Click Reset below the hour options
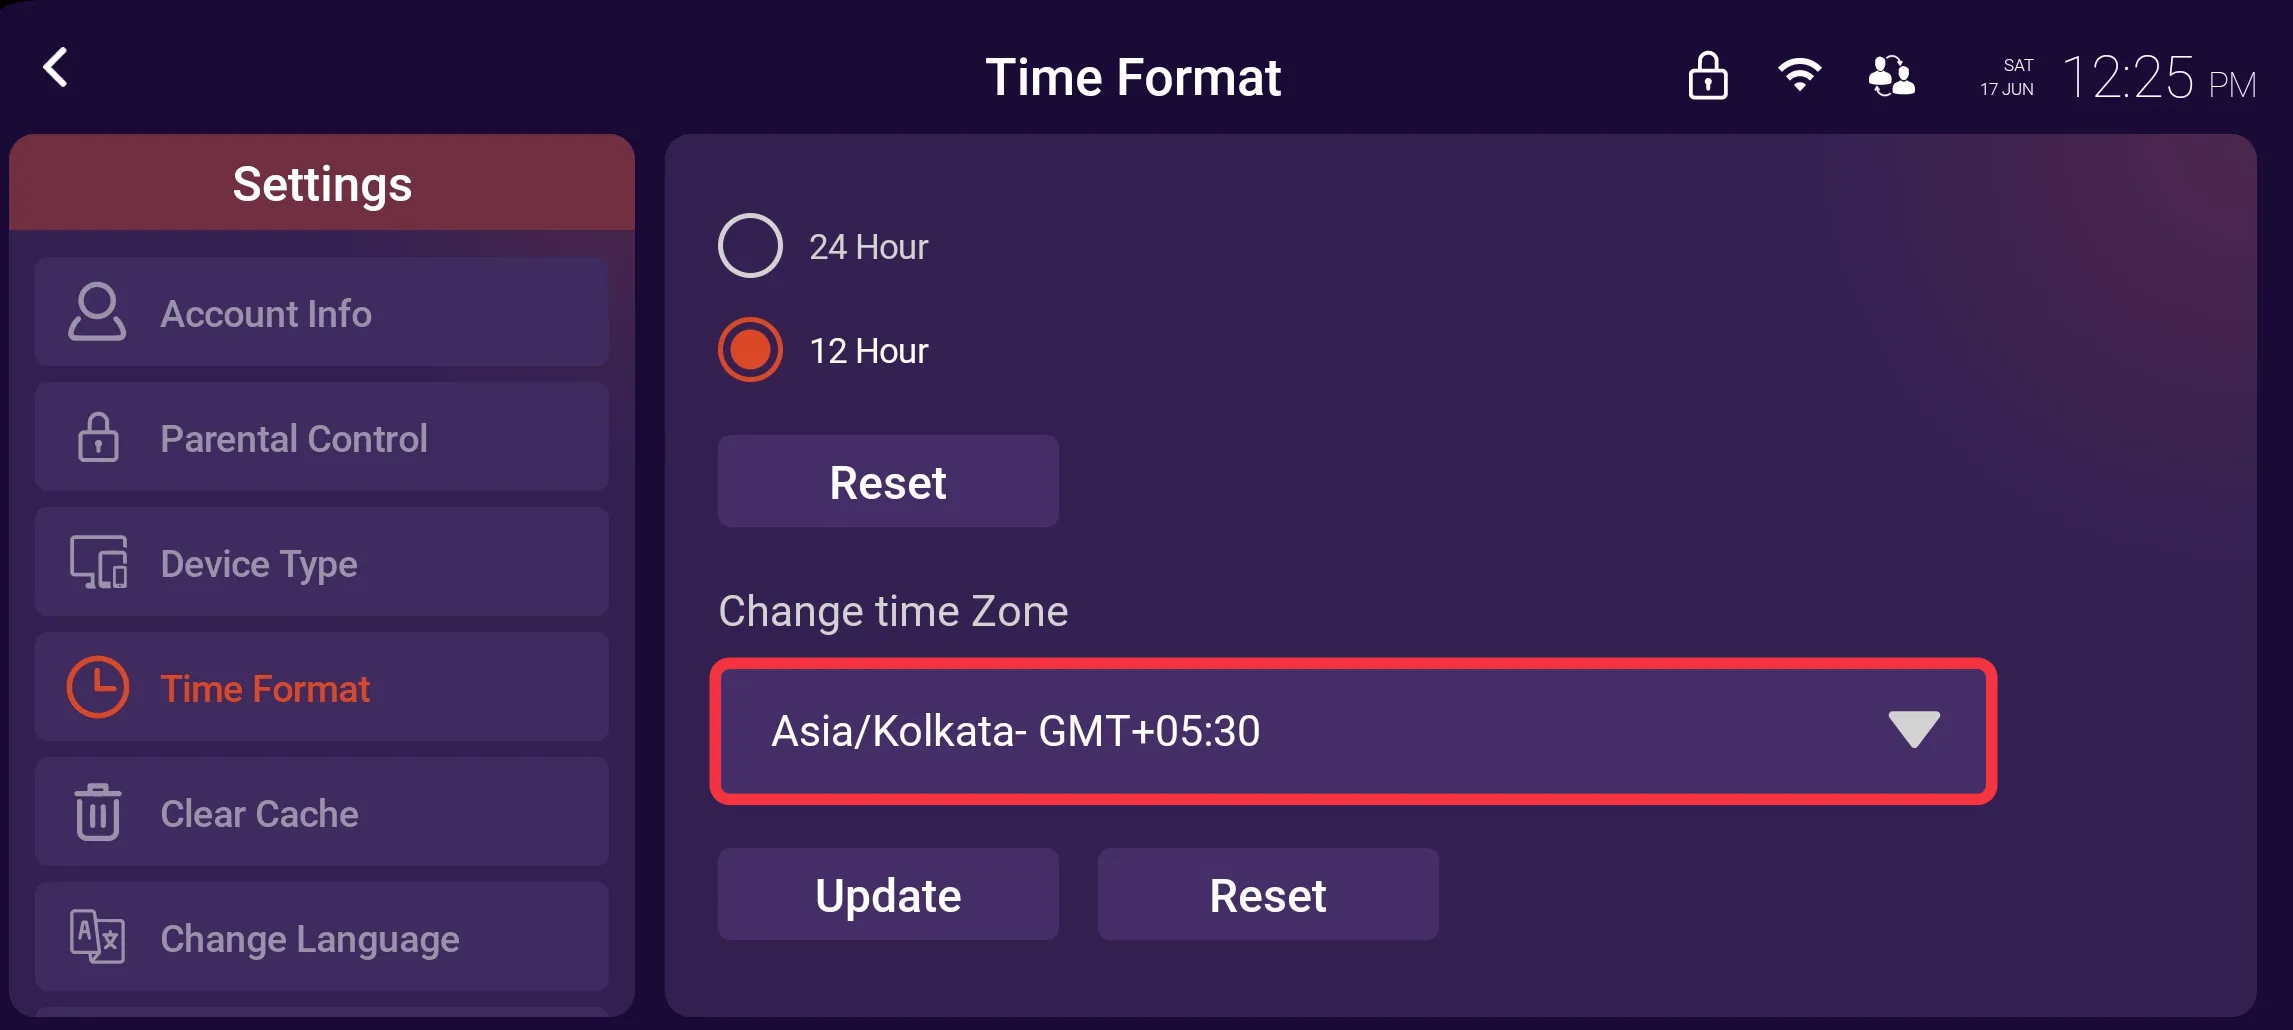The height and width of the screenshot is (1030, 2293). coord(887,482)
